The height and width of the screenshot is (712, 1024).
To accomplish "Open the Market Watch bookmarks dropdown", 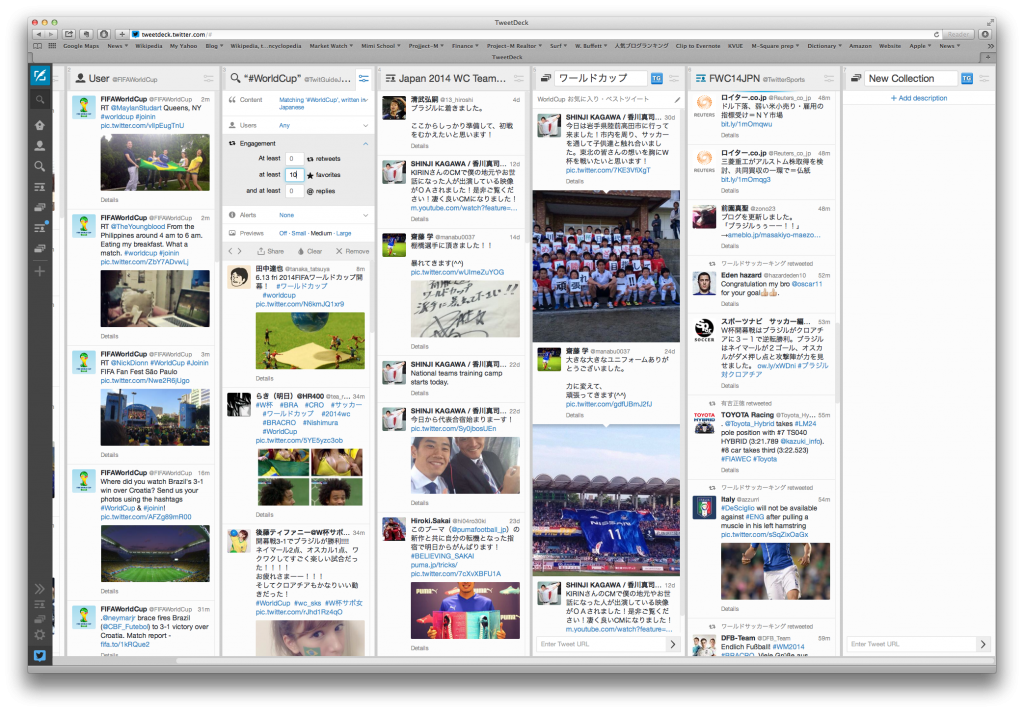I will coord(331,46).
